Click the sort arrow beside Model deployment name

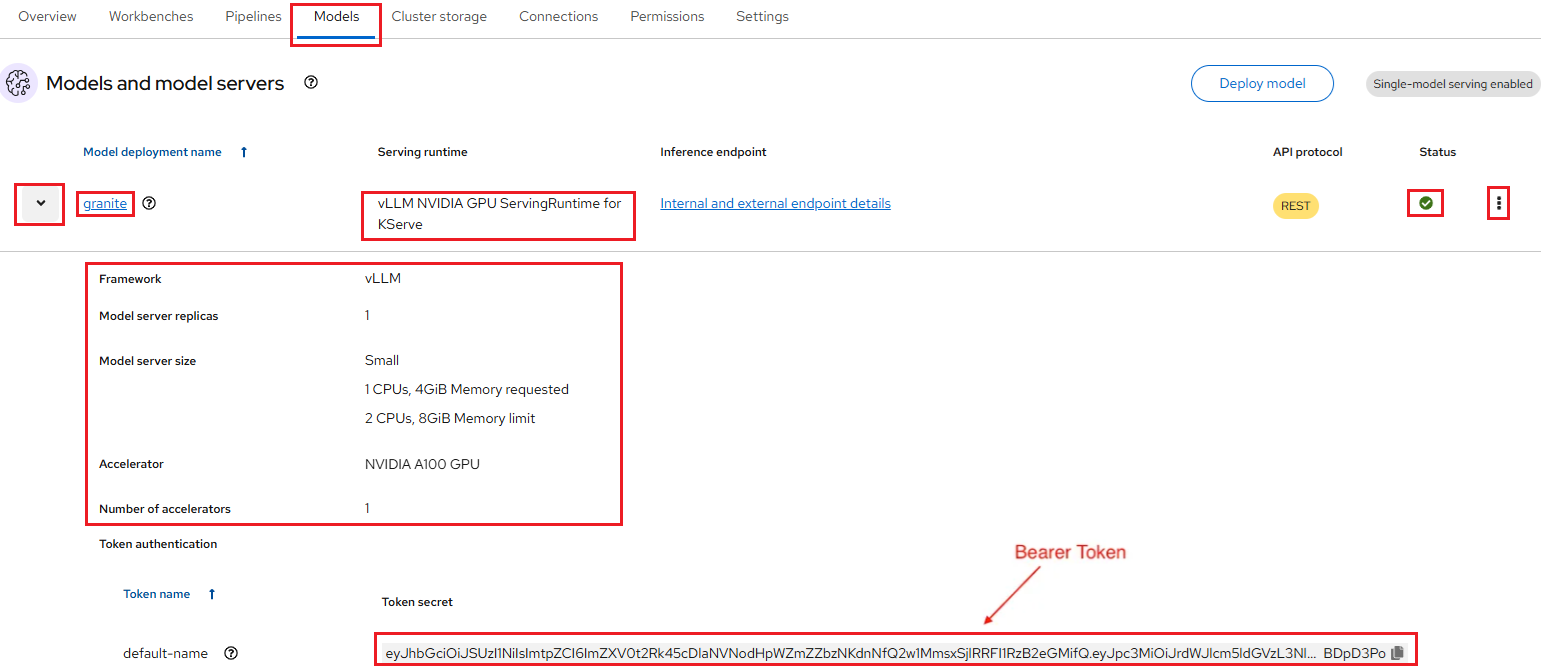(x=244, y=152)
